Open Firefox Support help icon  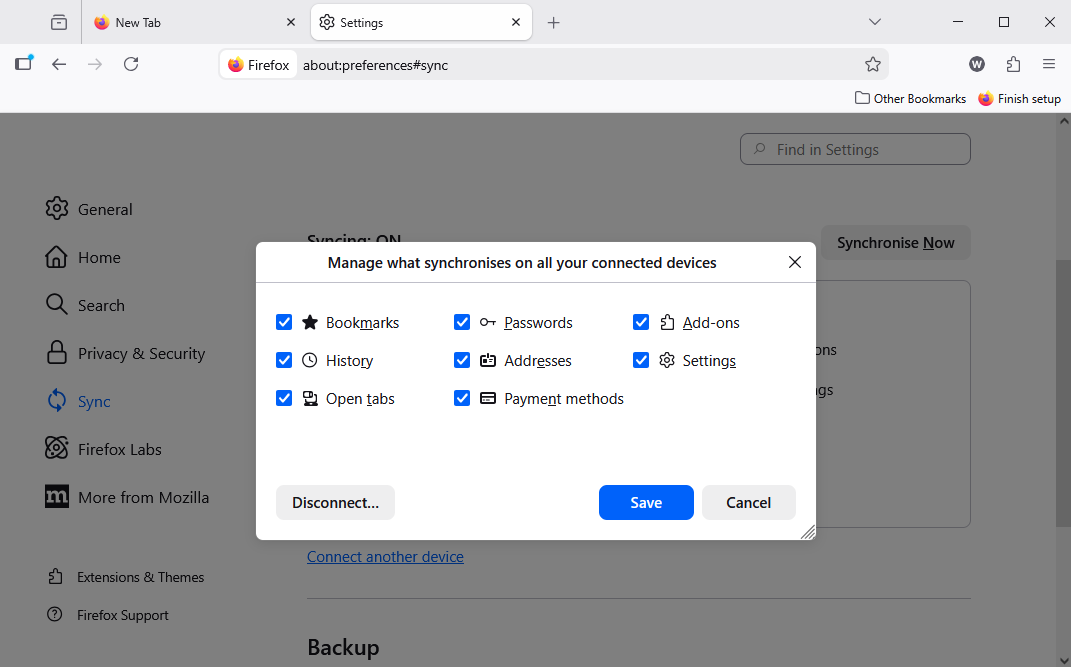click(x=55, y=615)
